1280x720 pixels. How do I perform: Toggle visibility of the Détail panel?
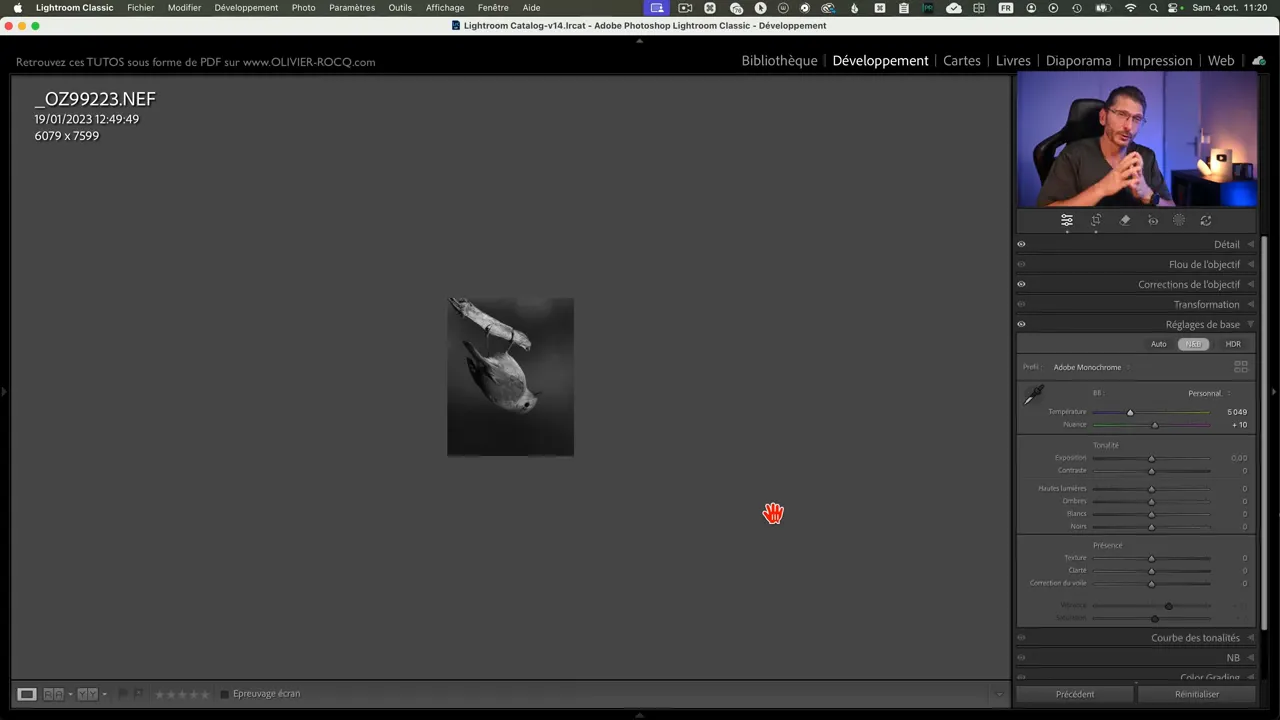click(x=1021, y=244)
